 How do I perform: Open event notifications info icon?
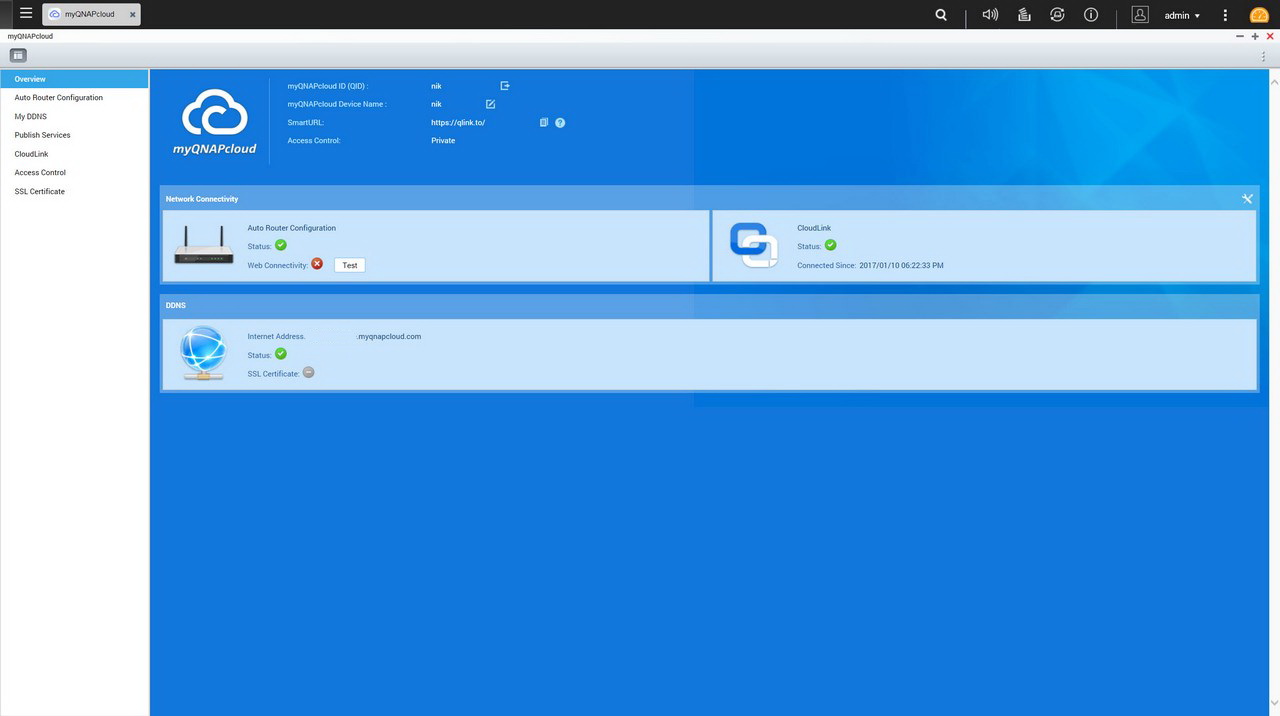(1091, 15)
